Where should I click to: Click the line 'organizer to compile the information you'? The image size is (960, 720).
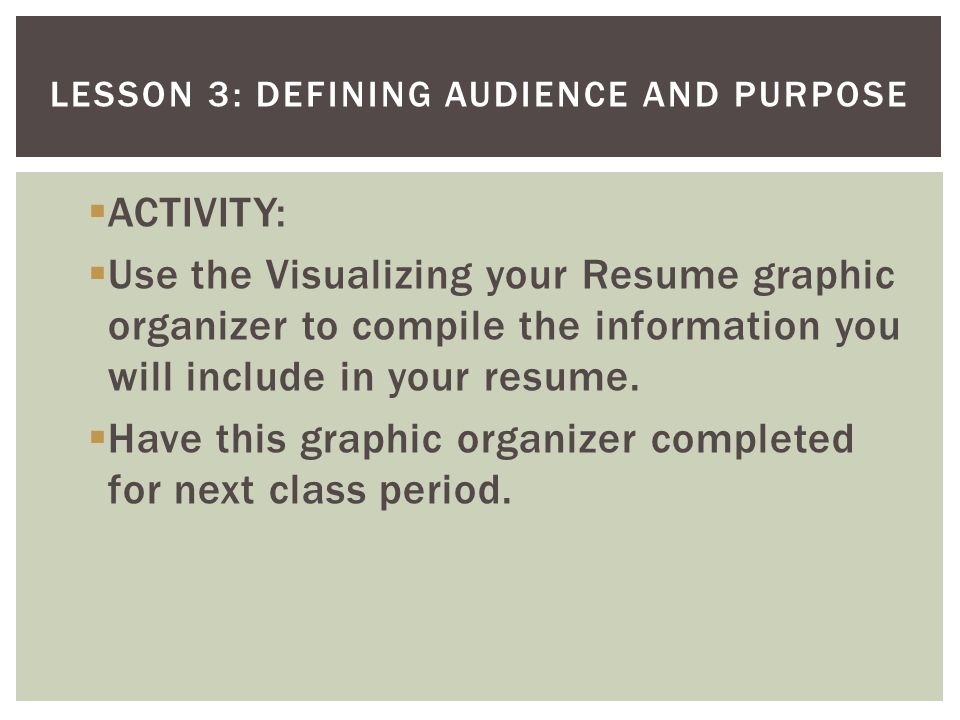(x=504, y=327)
